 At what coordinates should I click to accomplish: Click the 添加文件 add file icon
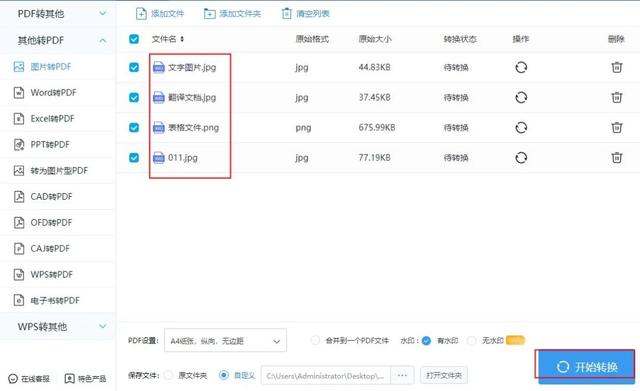point(141,14)
